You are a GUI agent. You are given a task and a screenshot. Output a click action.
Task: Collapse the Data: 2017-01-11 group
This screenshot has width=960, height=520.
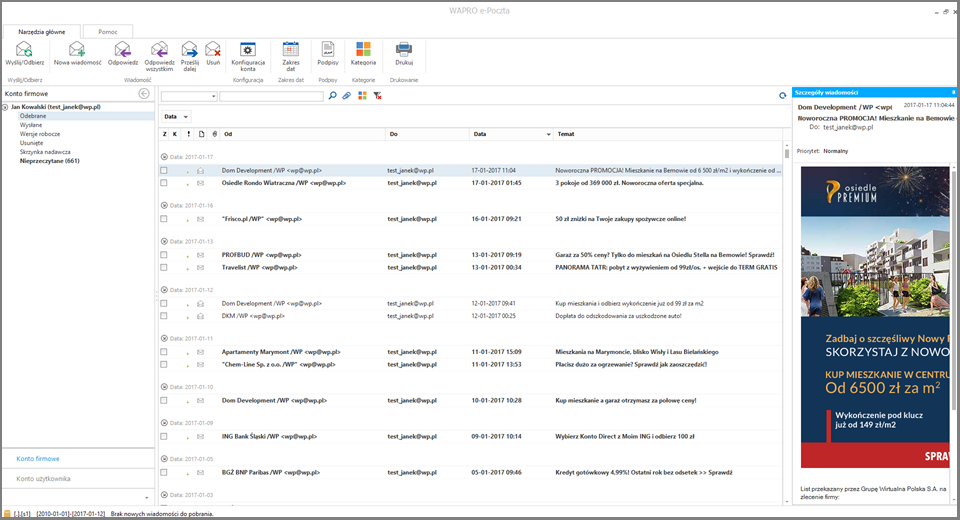(x=164, y=338)
